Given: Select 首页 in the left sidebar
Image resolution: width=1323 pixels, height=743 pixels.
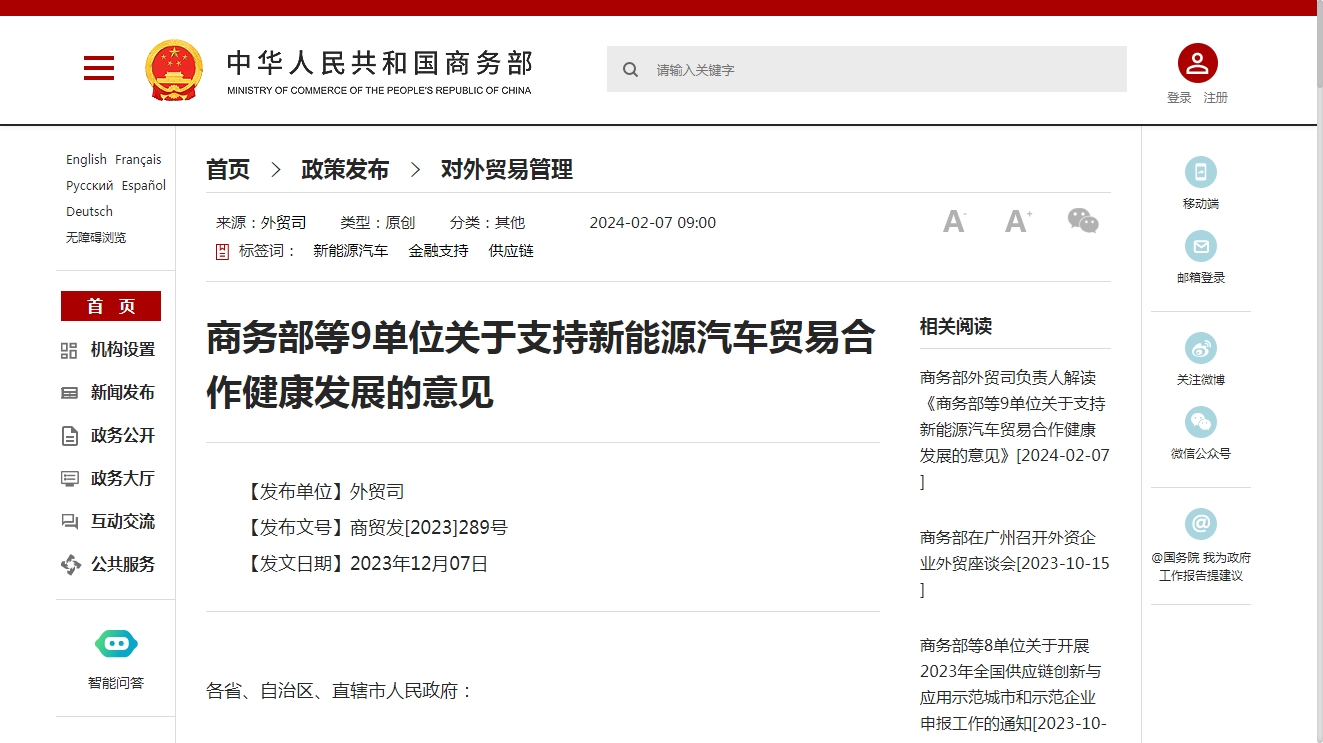Looking at the screenshot, I should coord(111,306).
